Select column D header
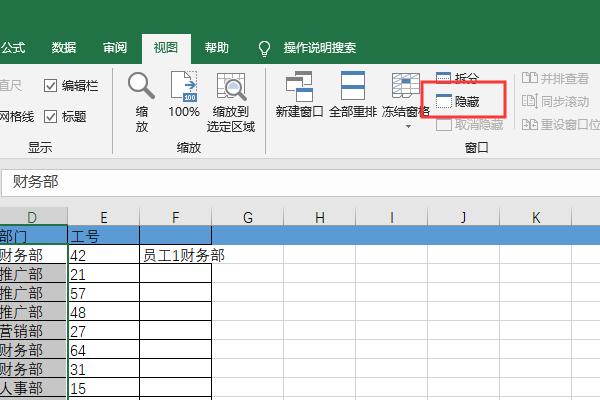600x400 pixels. [33, 217]
